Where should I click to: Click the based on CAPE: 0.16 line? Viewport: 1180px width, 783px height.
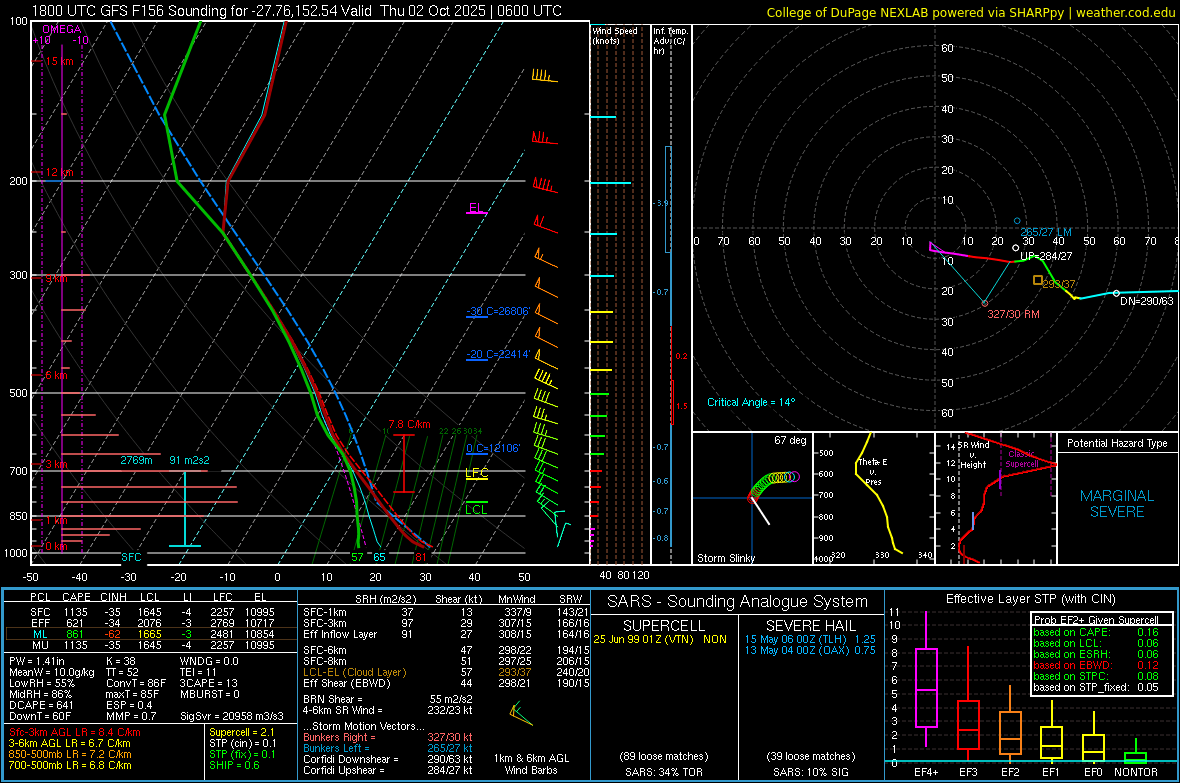tap(1096, 632)
